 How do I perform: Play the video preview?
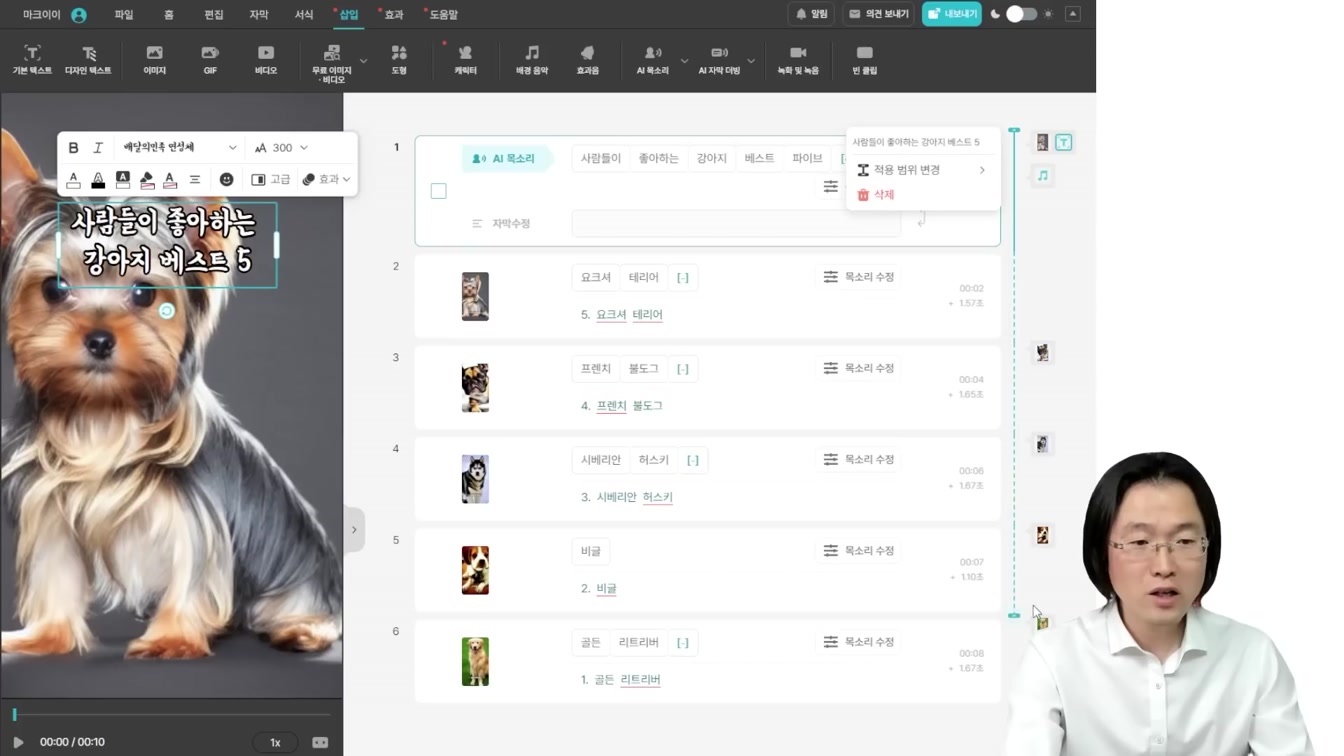coord(18,743)
